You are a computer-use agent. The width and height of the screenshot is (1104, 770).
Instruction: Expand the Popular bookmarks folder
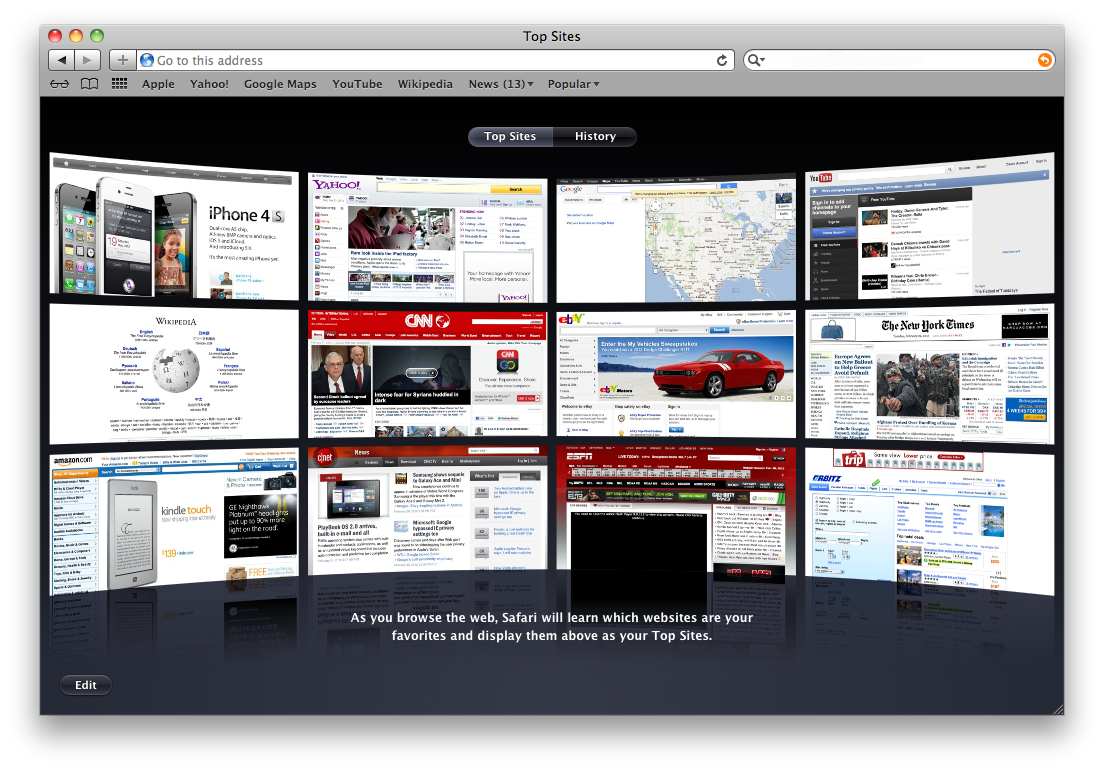(573, 84)
